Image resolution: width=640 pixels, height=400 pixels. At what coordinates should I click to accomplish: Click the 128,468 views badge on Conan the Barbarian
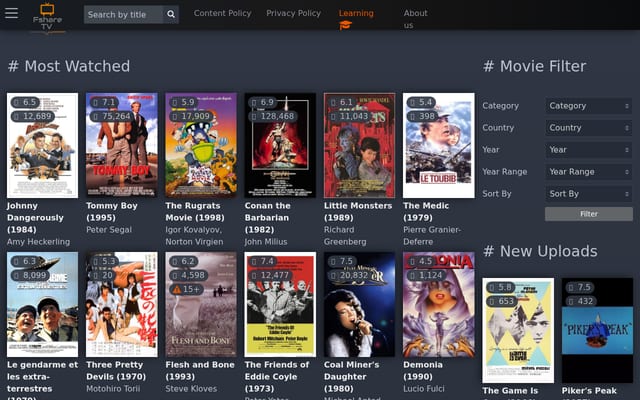273,116
